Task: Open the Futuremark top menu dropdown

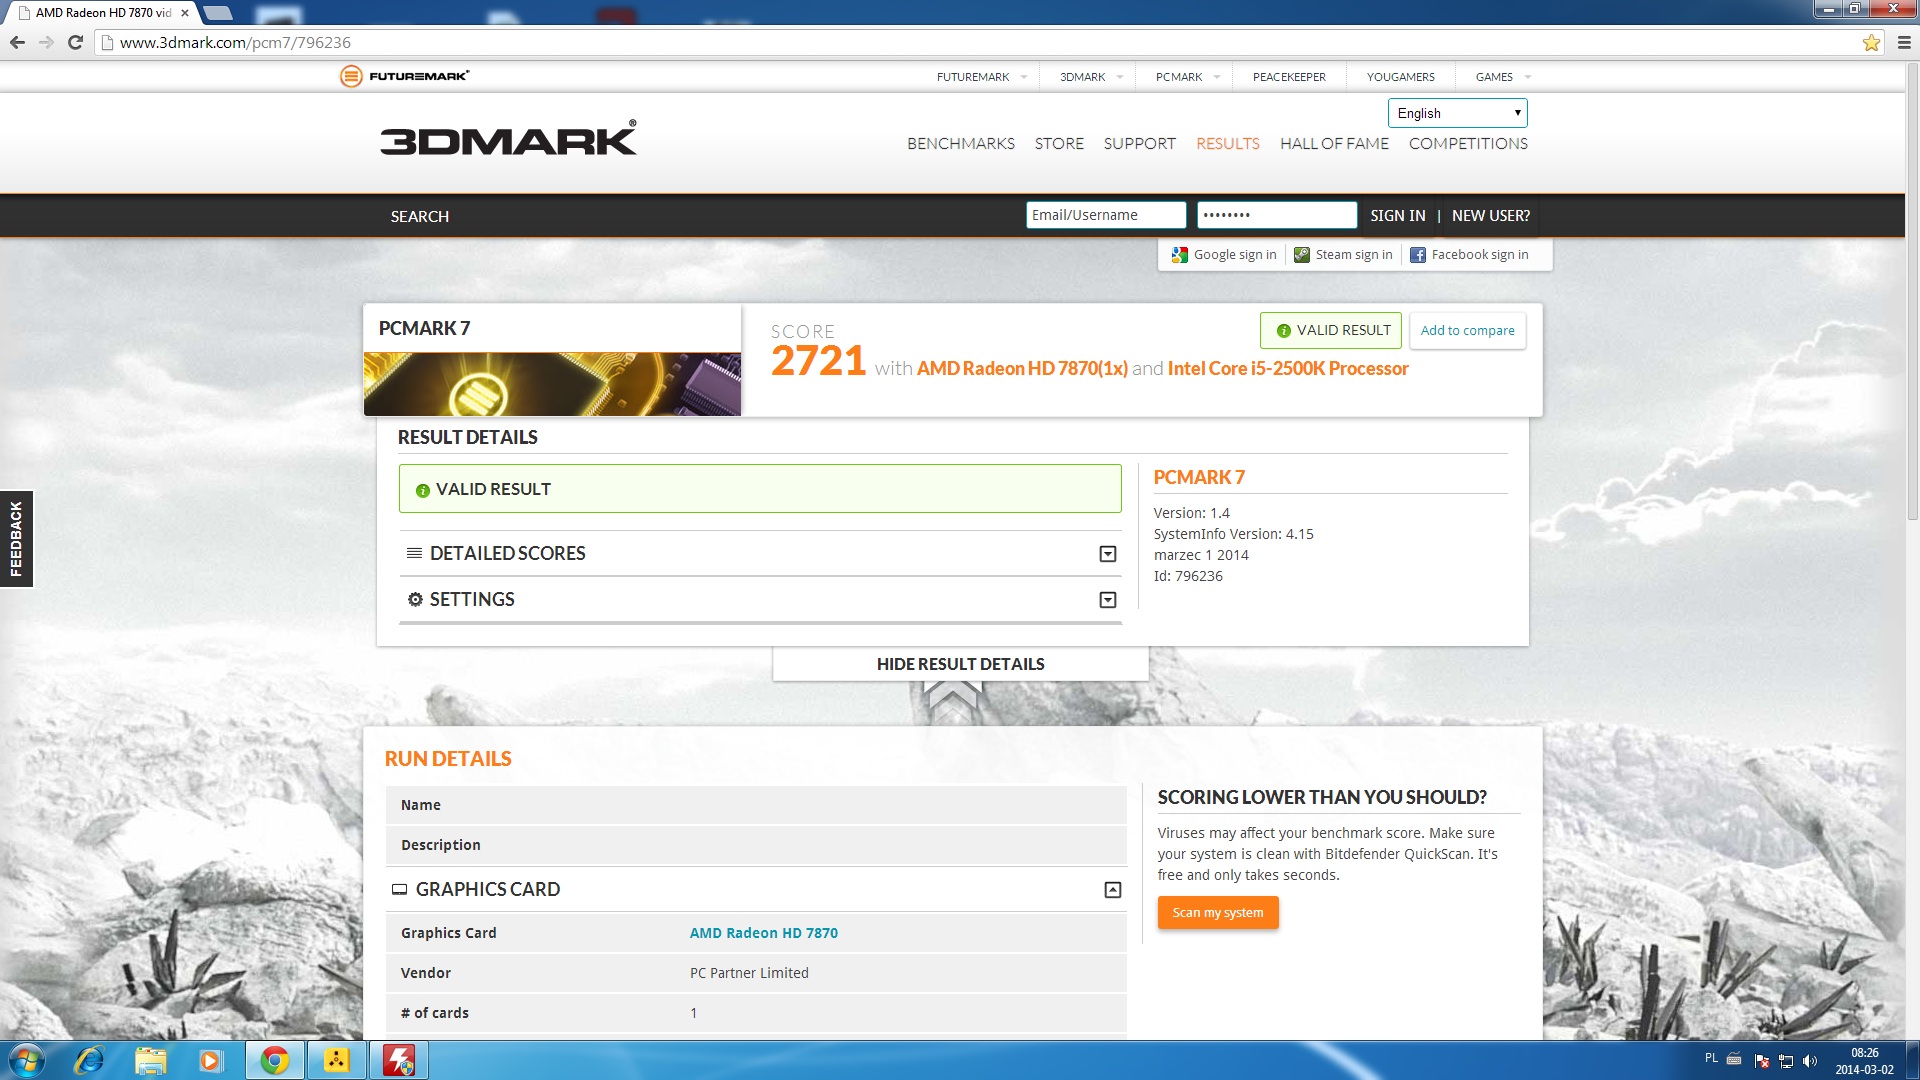Action: pos(981,77)
